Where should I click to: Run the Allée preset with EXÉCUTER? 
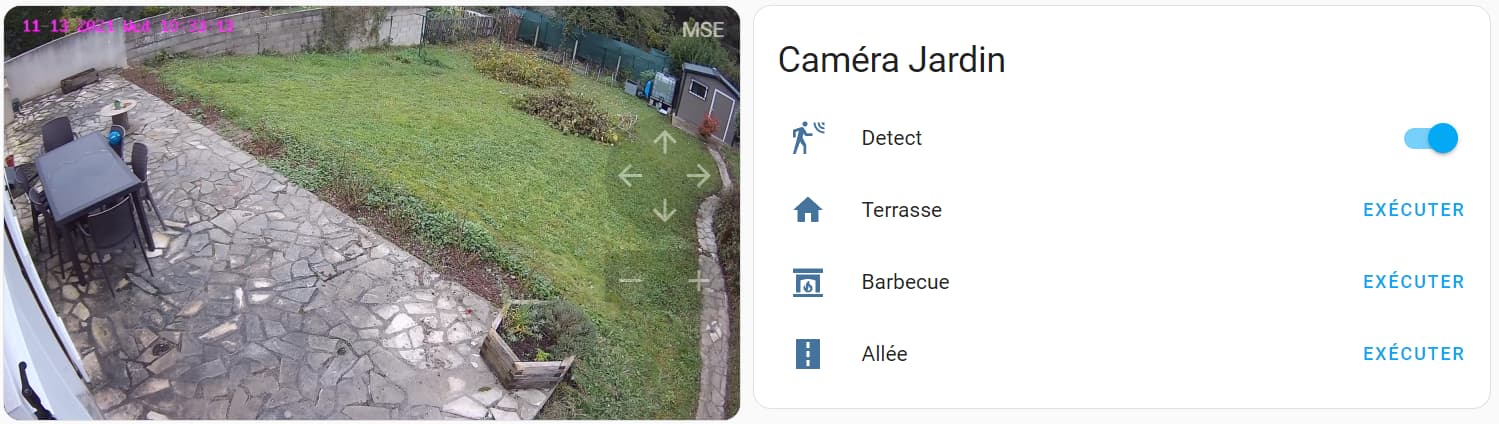tap(1414, 354)
